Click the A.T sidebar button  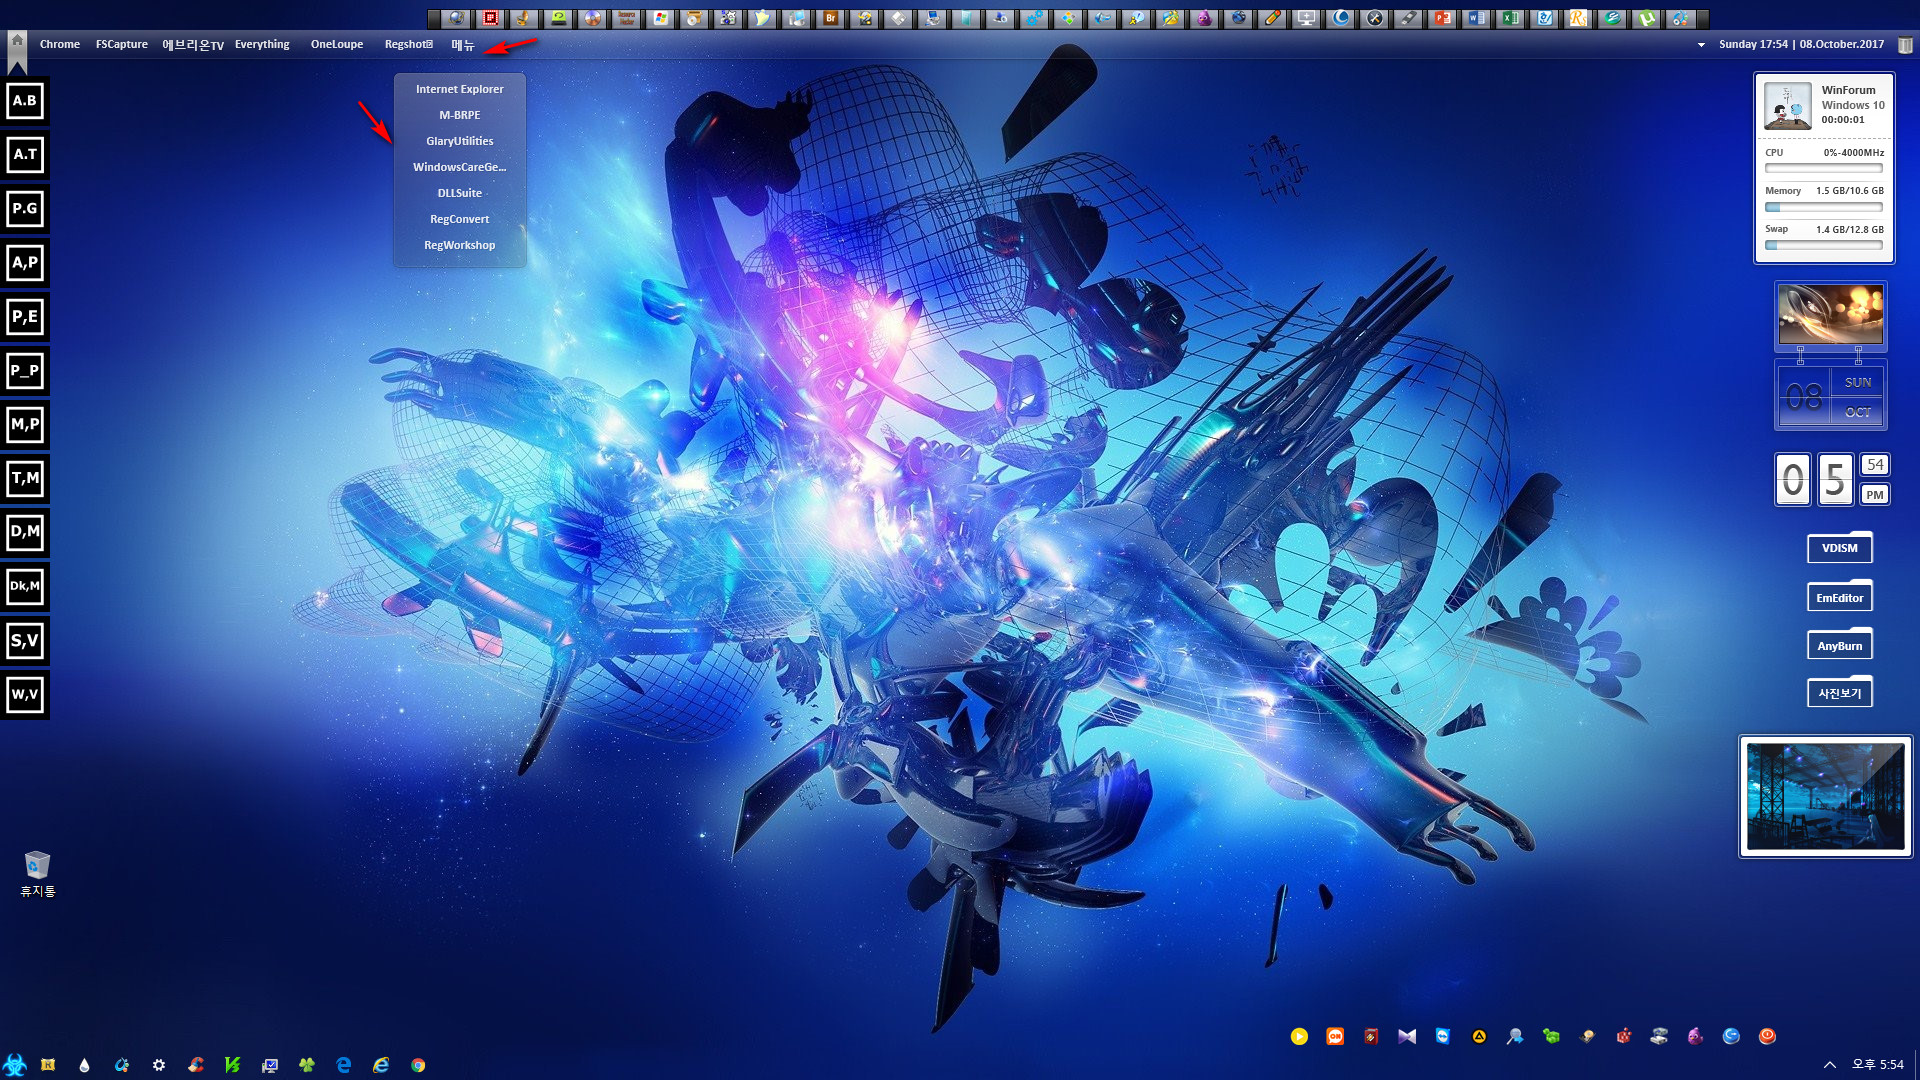click(25, 155)
